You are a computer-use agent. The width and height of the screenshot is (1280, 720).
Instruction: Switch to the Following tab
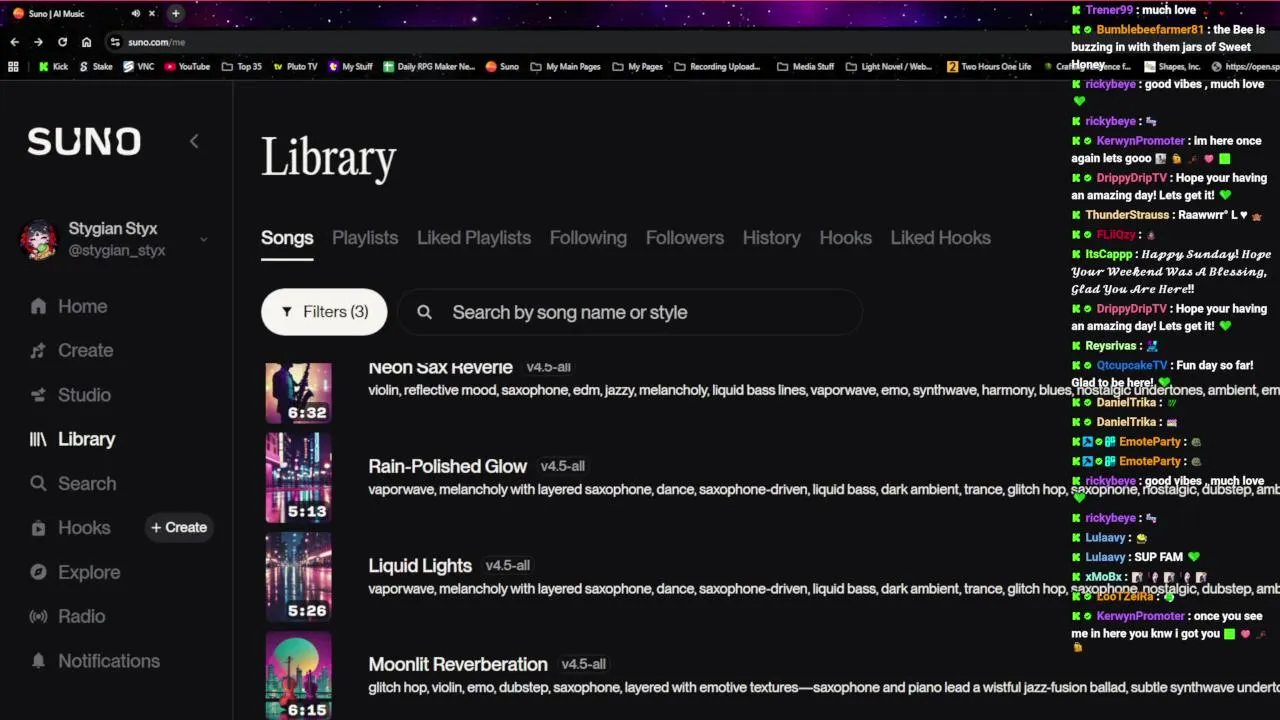point(588,238)
